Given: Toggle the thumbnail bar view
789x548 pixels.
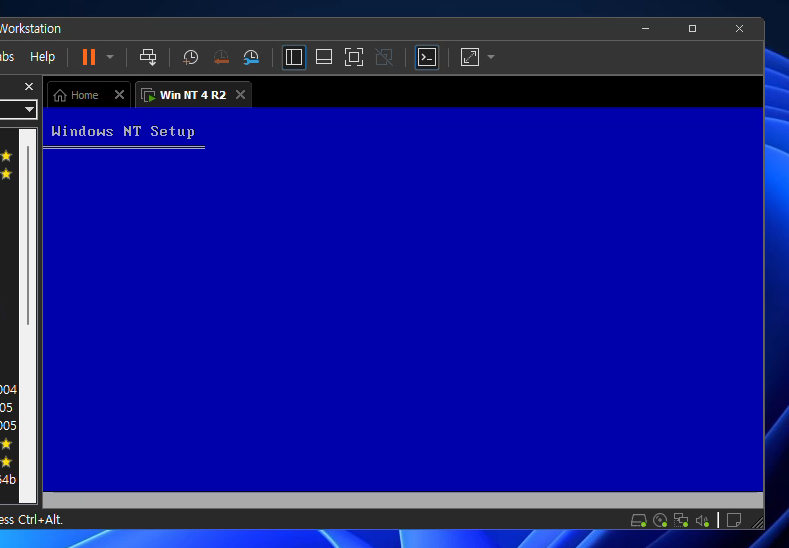Looking at the screenshot, I should click(x=324, y=57).
